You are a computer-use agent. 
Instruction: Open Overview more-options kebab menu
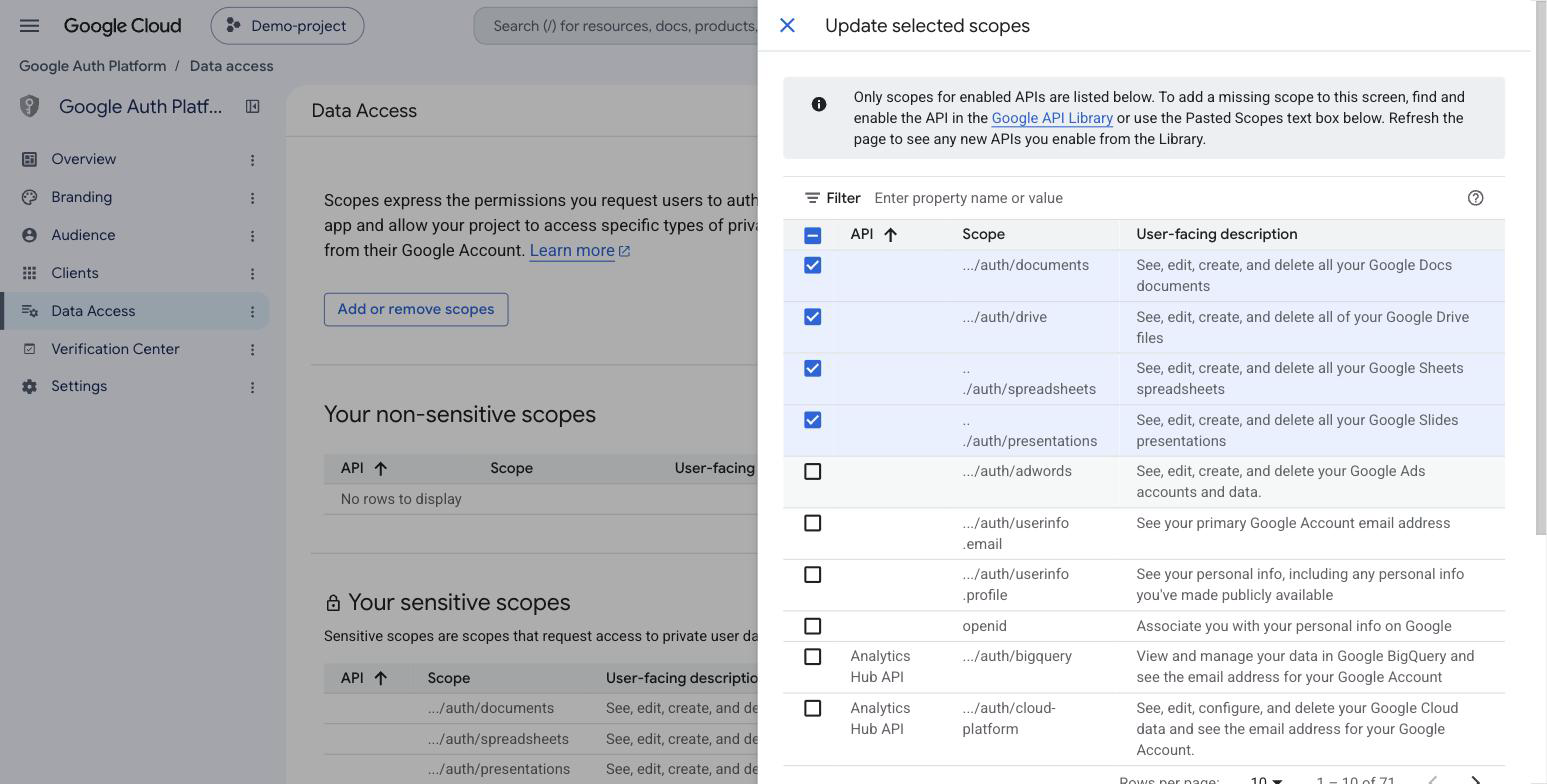pyautogui.click(x=252, y=160)
